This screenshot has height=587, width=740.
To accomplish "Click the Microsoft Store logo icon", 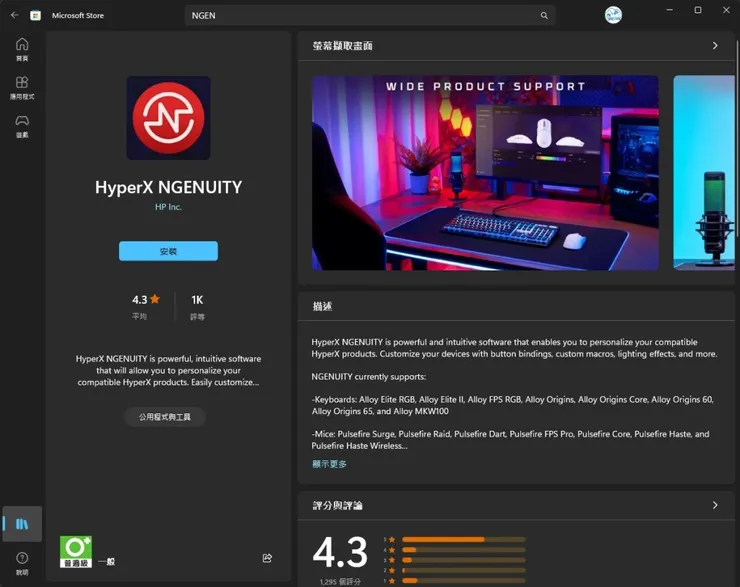I will tap(35, 15).
